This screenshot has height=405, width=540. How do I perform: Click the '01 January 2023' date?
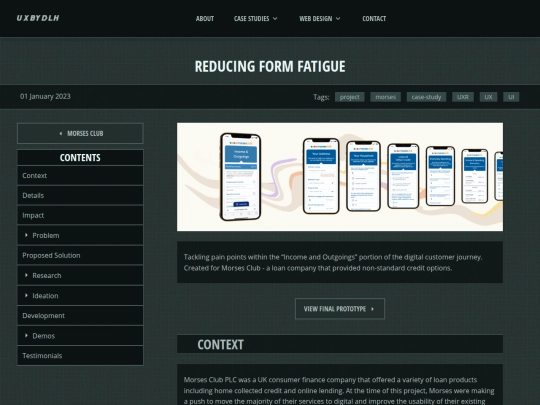click(45, 96)
